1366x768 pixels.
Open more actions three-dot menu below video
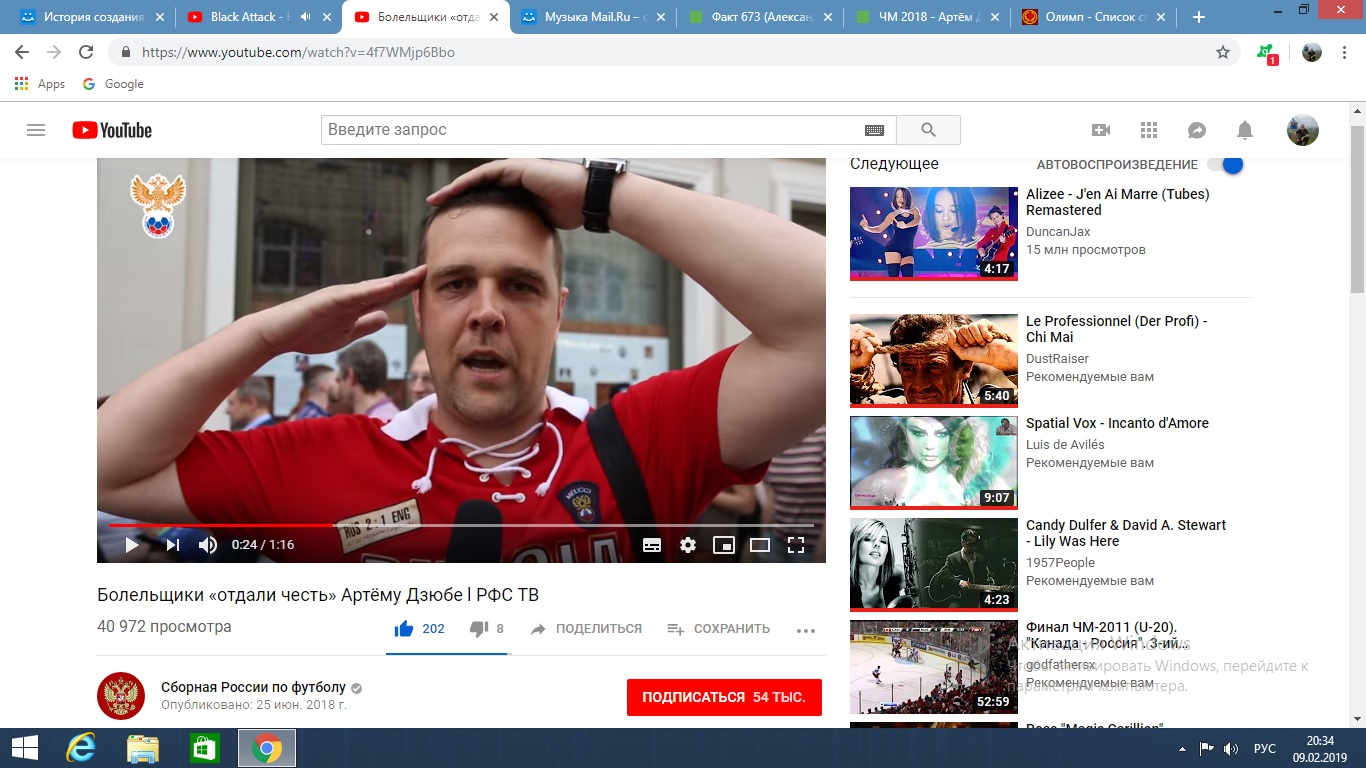[806, 630]
